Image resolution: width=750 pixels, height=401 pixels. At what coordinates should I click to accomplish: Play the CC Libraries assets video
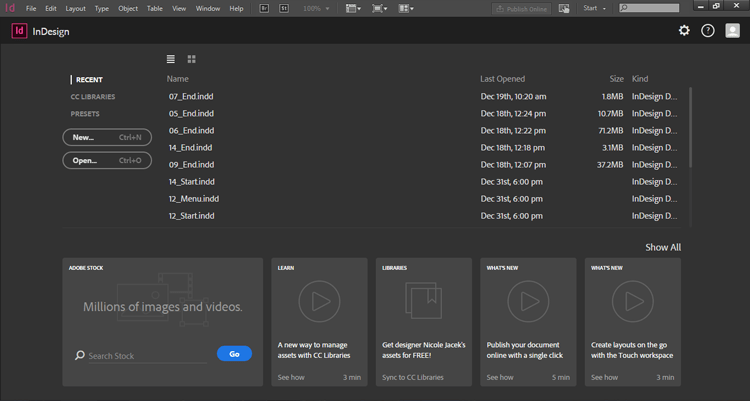point(320,301)
